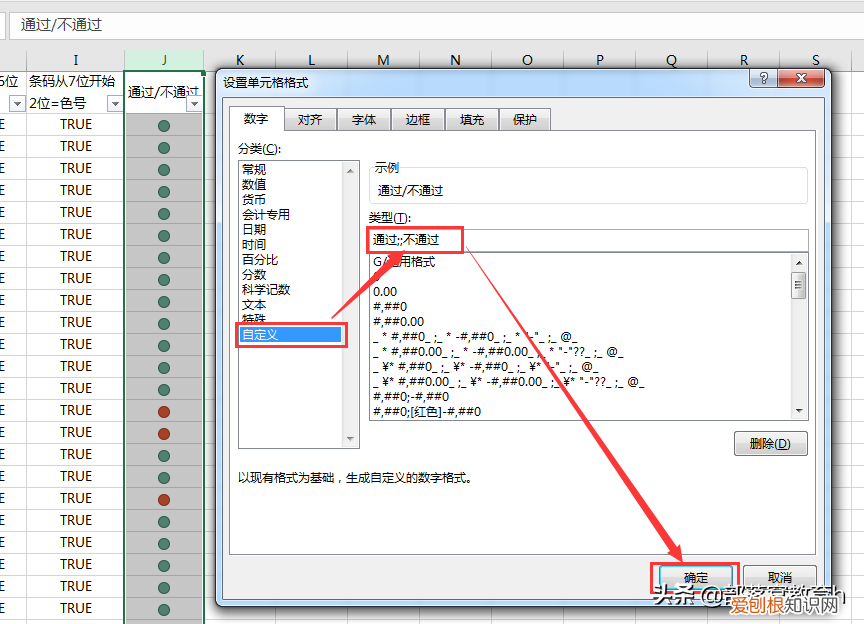864x624 pixels.
Task: Click the 确定 button to confirm
Action: point(694,577)
